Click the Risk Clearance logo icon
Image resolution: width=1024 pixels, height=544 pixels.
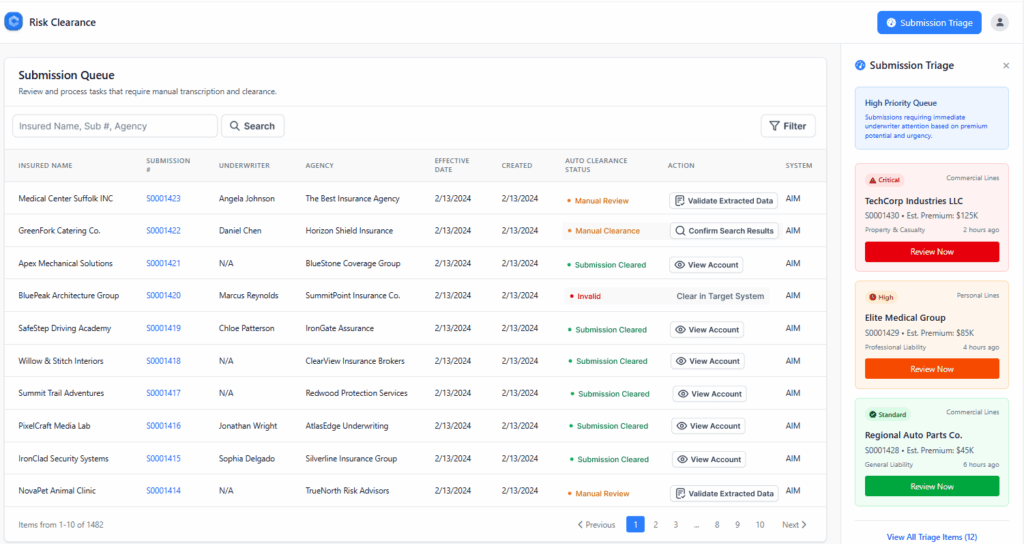[14, 22]
